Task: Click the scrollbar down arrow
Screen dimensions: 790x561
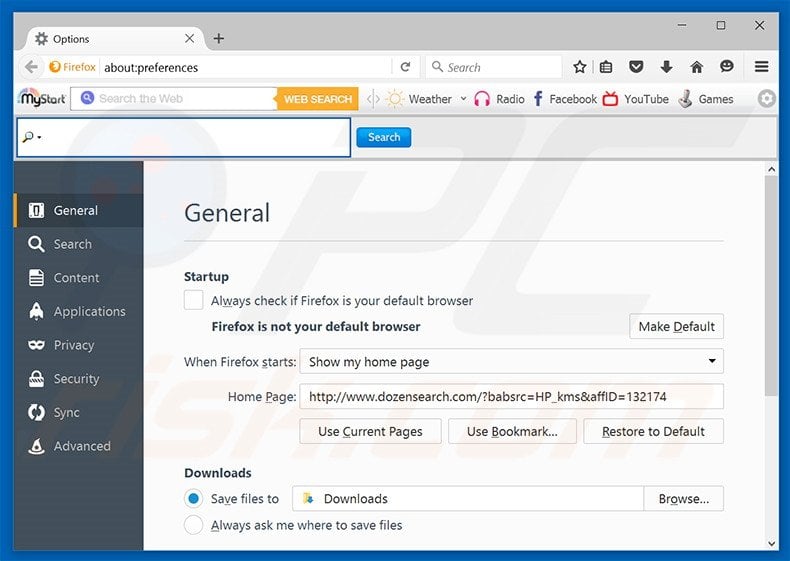Action: coord(771,543)
